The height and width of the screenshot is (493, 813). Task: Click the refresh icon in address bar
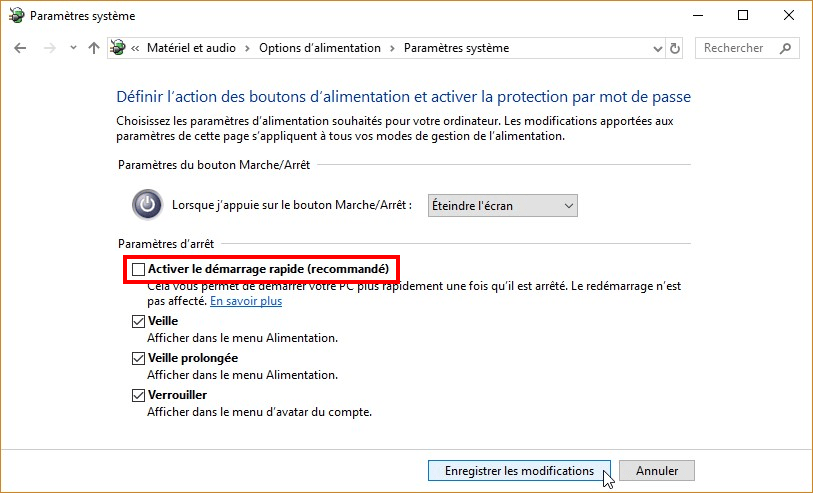[675, 48]
